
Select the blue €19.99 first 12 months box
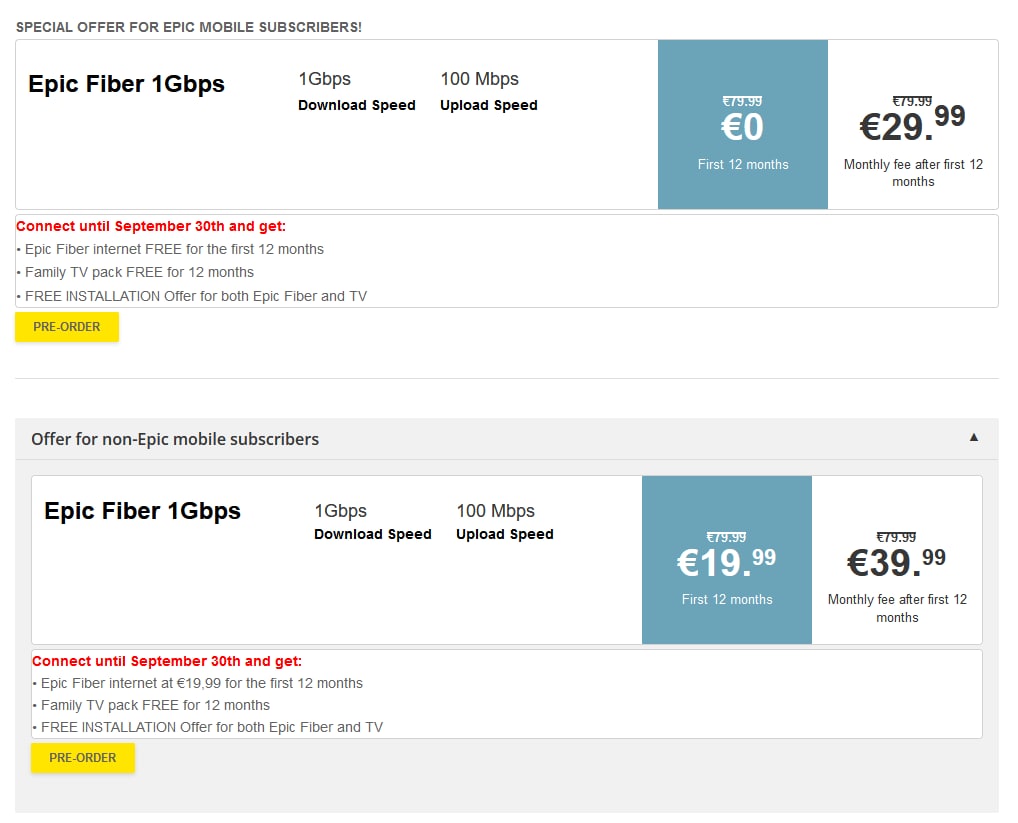click(726, 559)
